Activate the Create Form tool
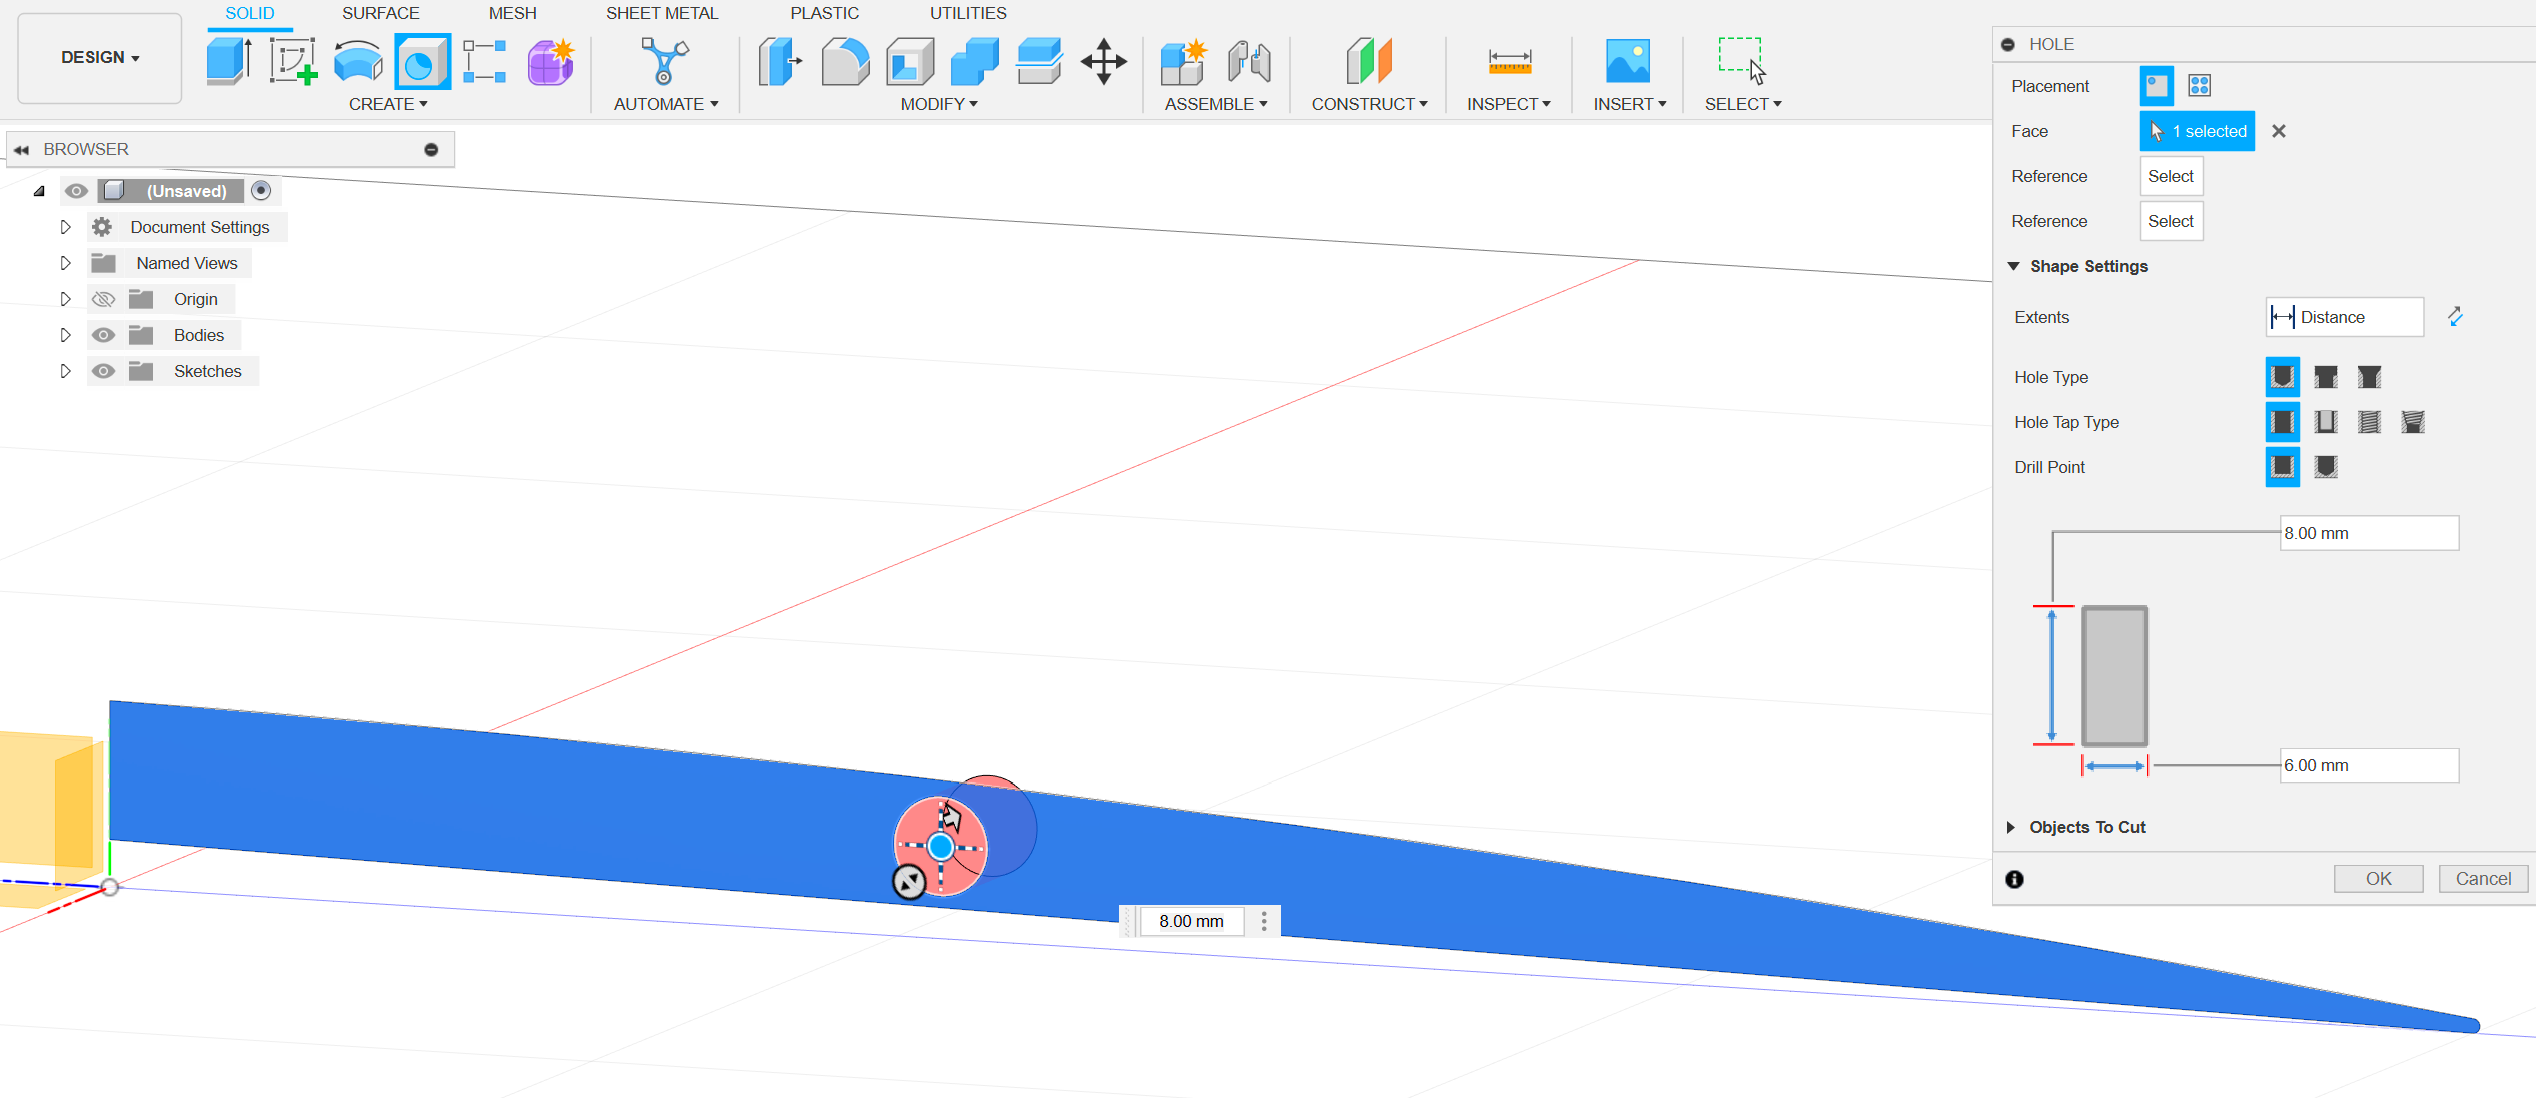 (550, 60)
